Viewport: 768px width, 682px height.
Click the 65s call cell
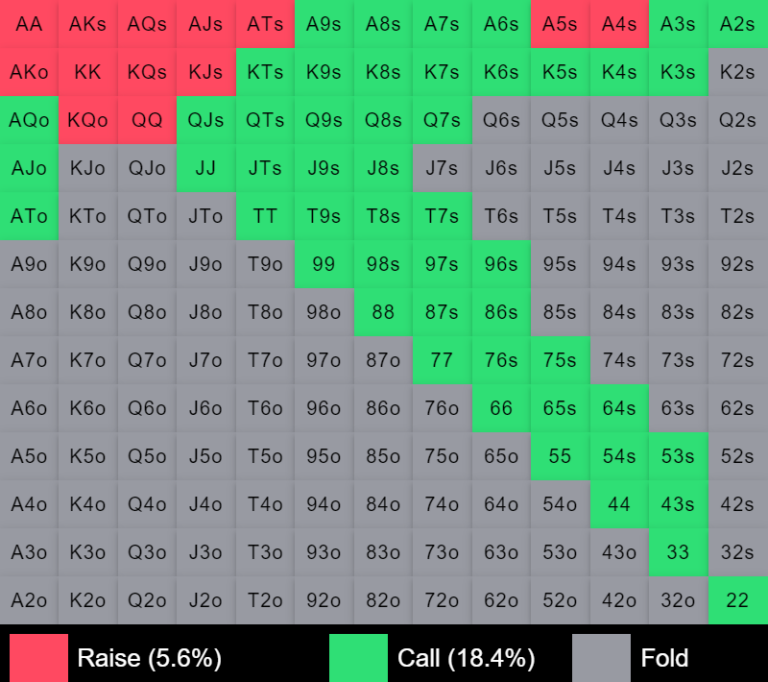click(x=560, y=408)
